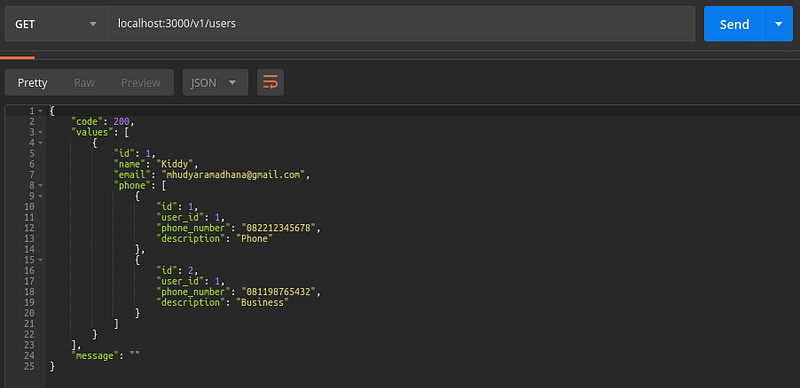The width and height of the screenshot is (800, 388).
Task: Collapse the first phone object at line 9
Action: [x=40, y=196]
